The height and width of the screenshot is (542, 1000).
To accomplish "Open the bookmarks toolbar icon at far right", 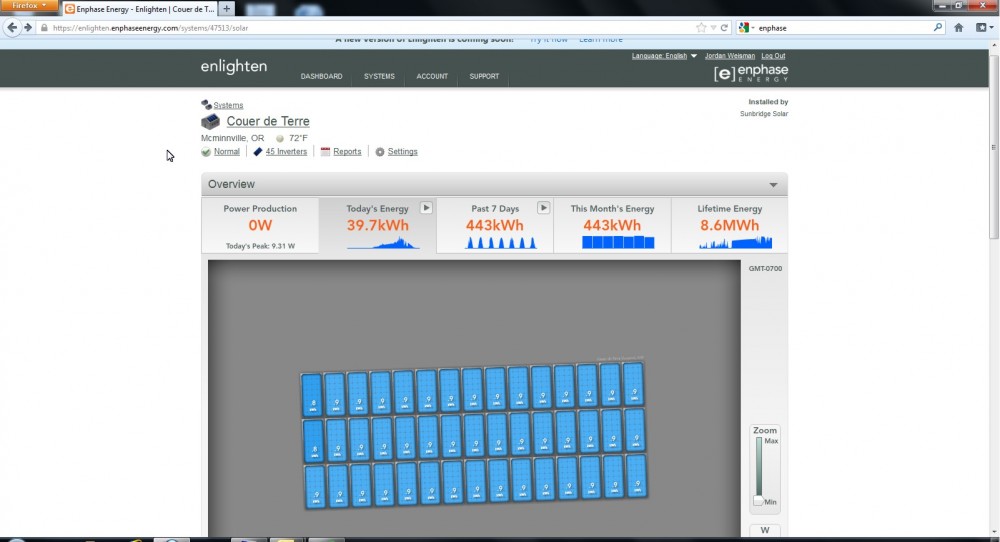I will (984, 27).
